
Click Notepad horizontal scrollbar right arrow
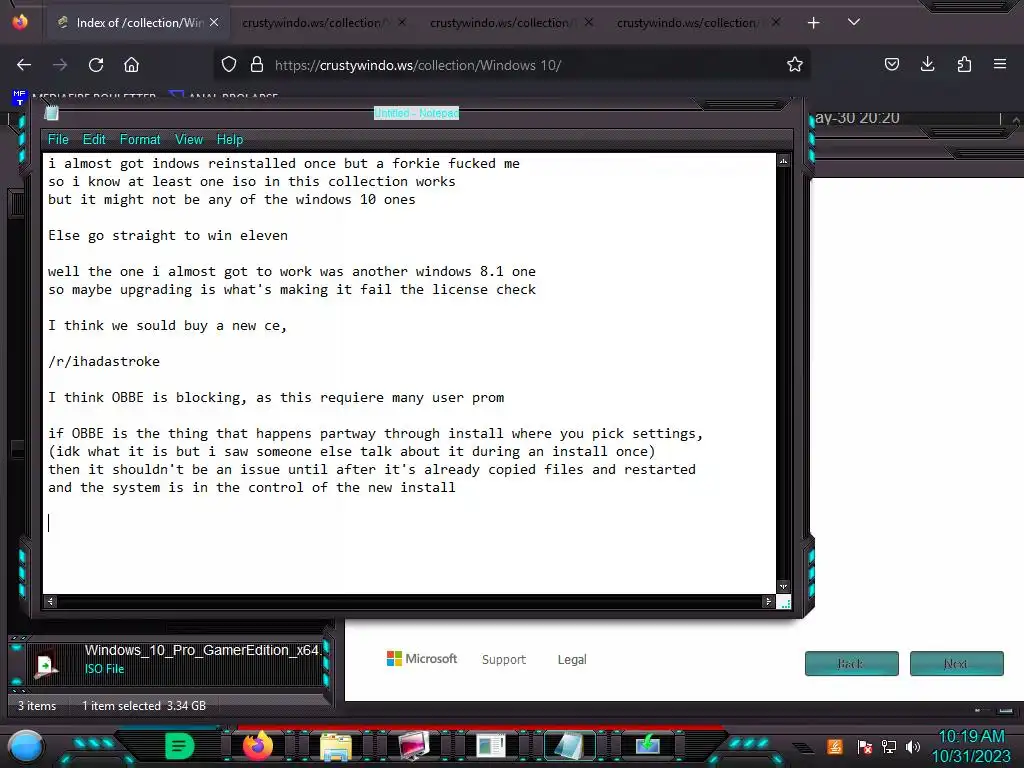[x=768, y=601]
